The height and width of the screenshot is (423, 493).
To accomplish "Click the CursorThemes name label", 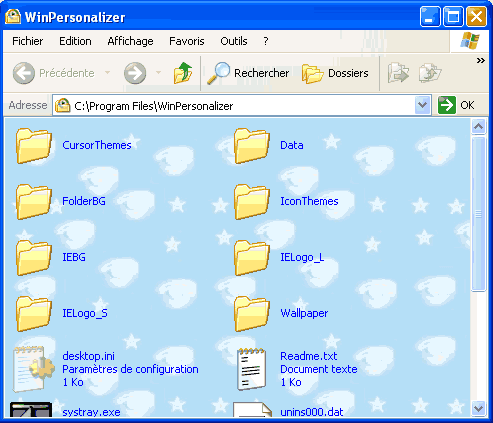I will (97, 145).
